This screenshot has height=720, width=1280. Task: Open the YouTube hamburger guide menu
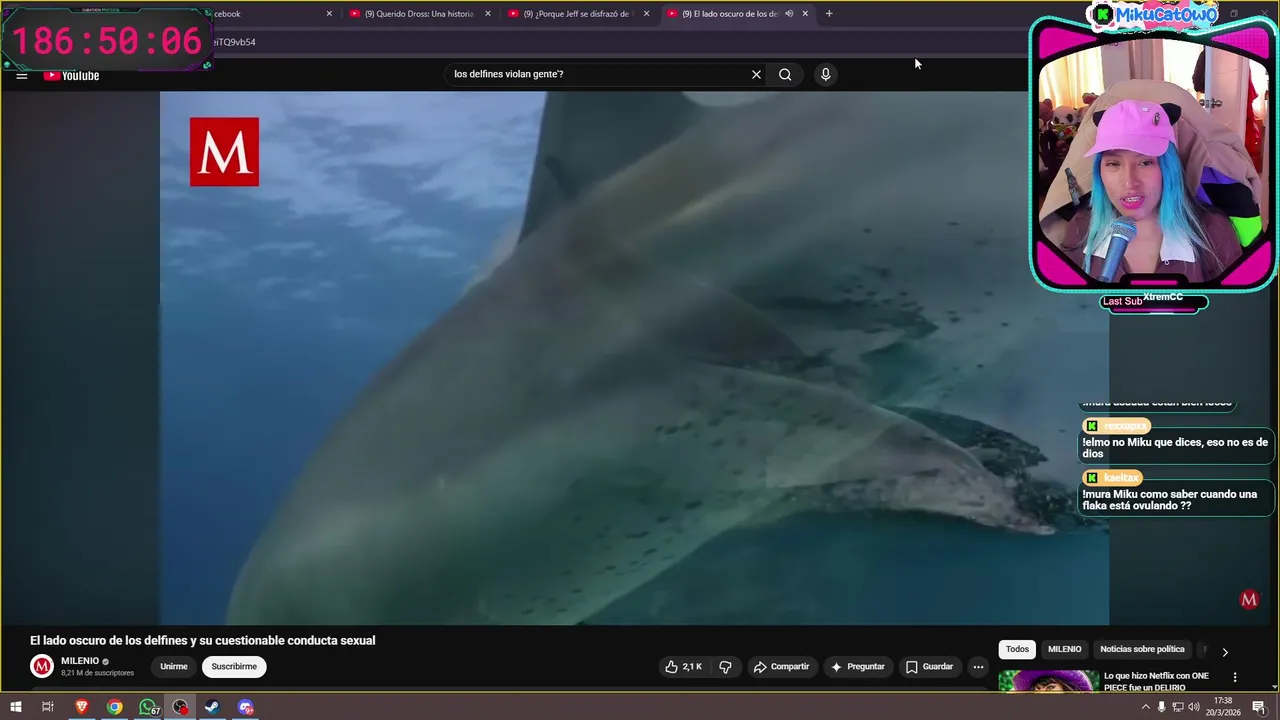click(21, 75)
